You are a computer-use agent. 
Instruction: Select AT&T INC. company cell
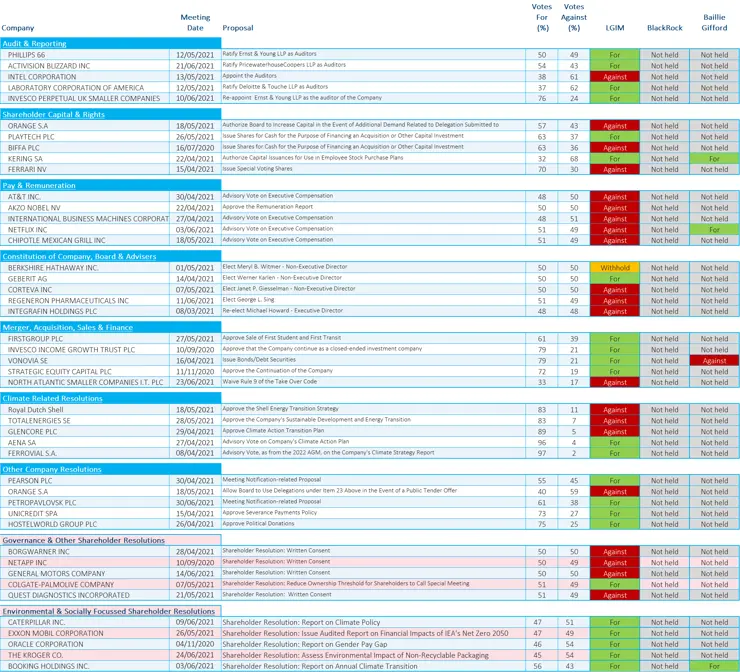click(85, 197)
